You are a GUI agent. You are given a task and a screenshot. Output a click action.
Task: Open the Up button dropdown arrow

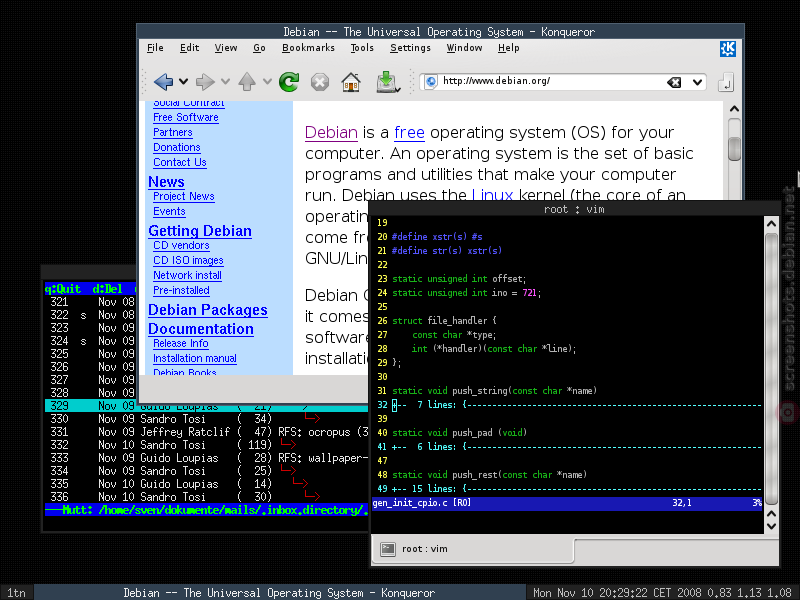267,82
